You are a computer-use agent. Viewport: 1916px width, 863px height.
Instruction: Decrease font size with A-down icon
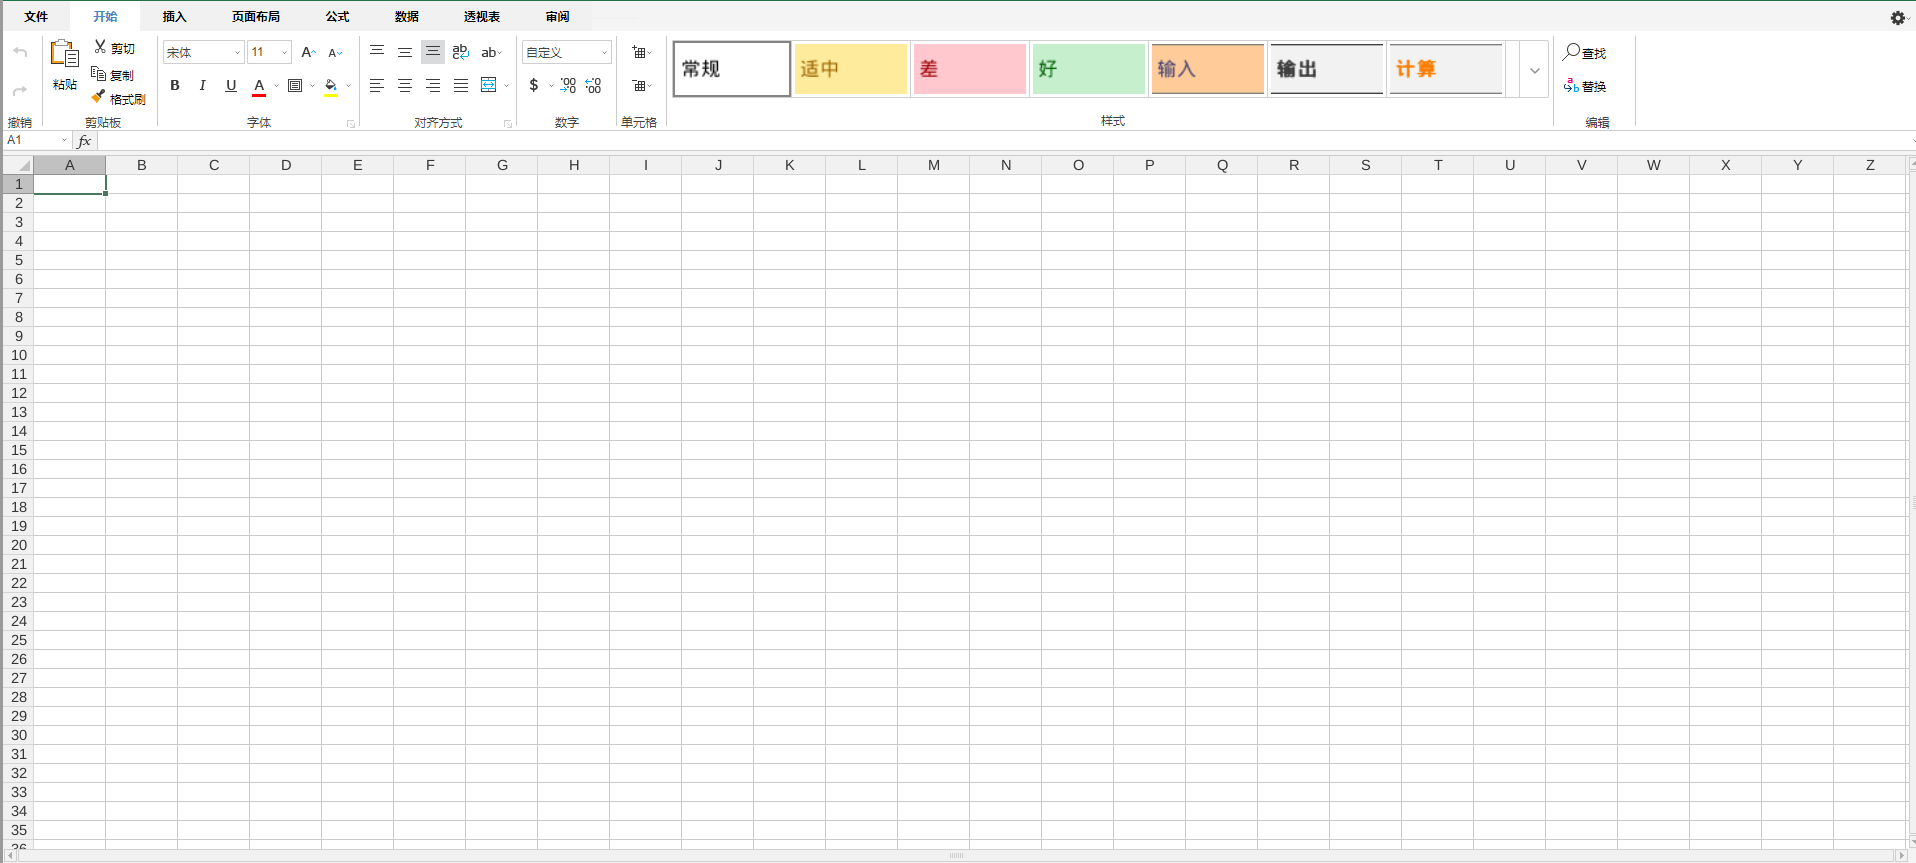[x=335, y=52]
